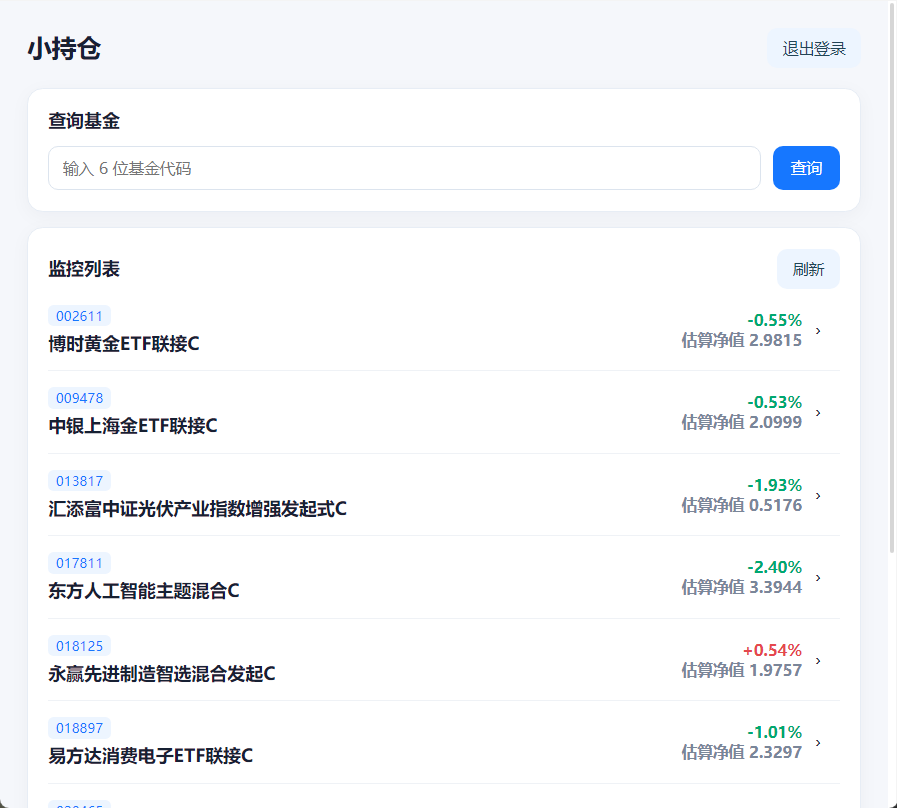
Task: Click the 小持仓 app title
Action: [x=64, y=48]
